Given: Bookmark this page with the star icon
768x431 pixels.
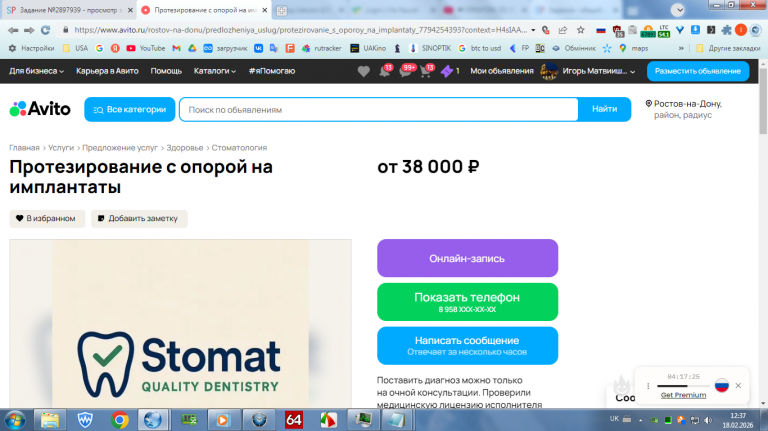Looking at the screenshot, I should [x=580, y=30].
